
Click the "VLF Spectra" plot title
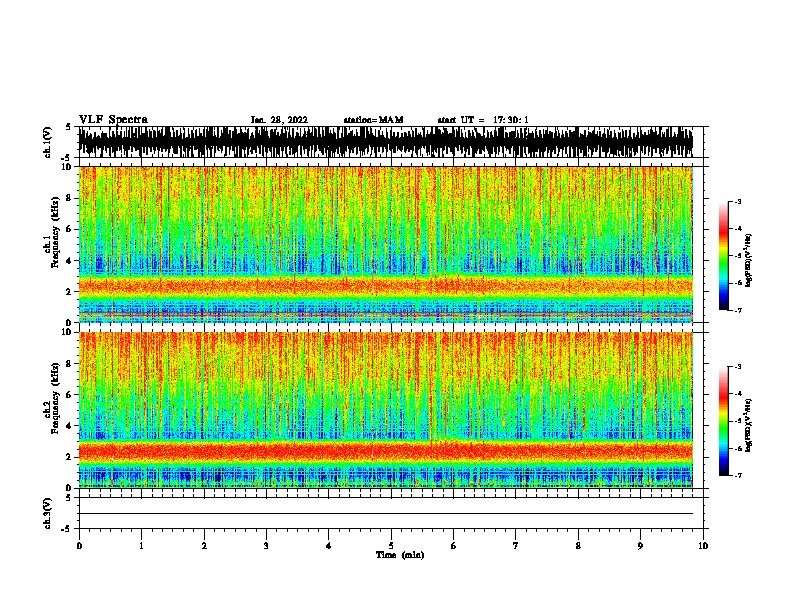[113, 120]
